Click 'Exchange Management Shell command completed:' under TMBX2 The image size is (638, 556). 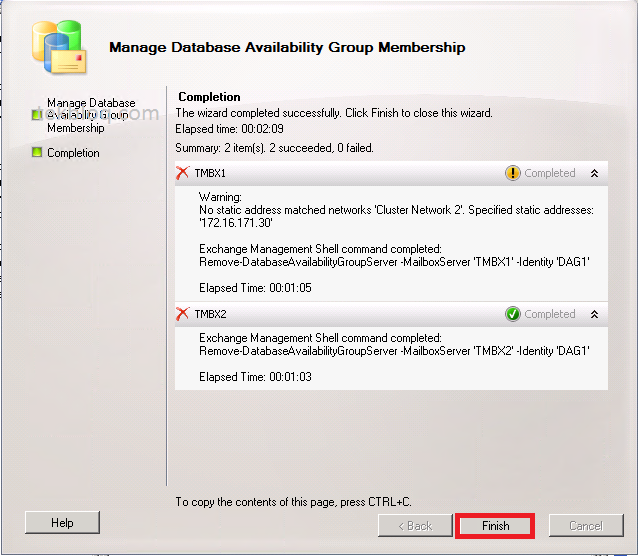320,338
